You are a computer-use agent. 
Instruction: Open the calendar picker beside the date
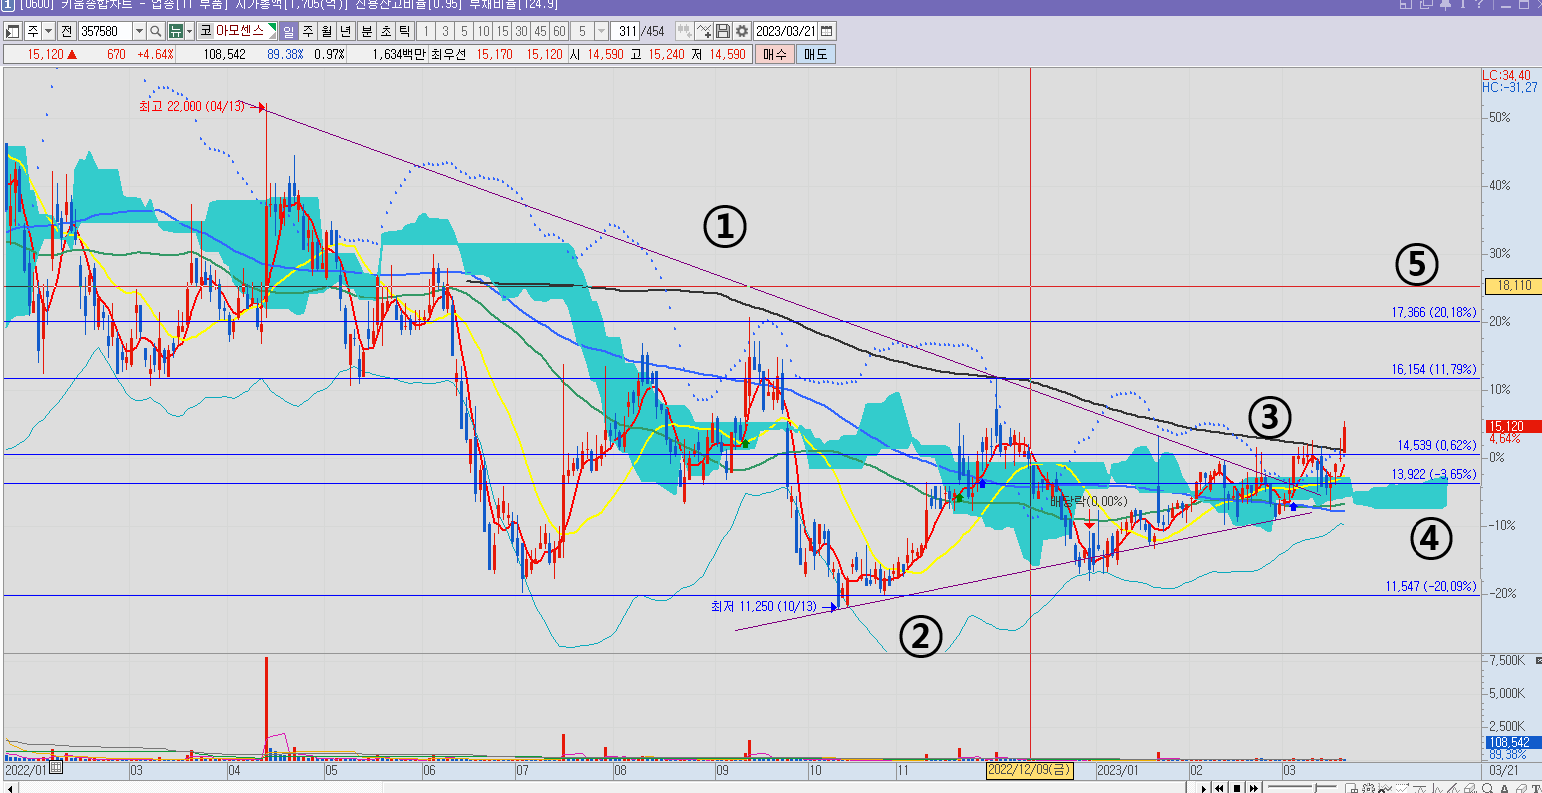click(826, 31)
